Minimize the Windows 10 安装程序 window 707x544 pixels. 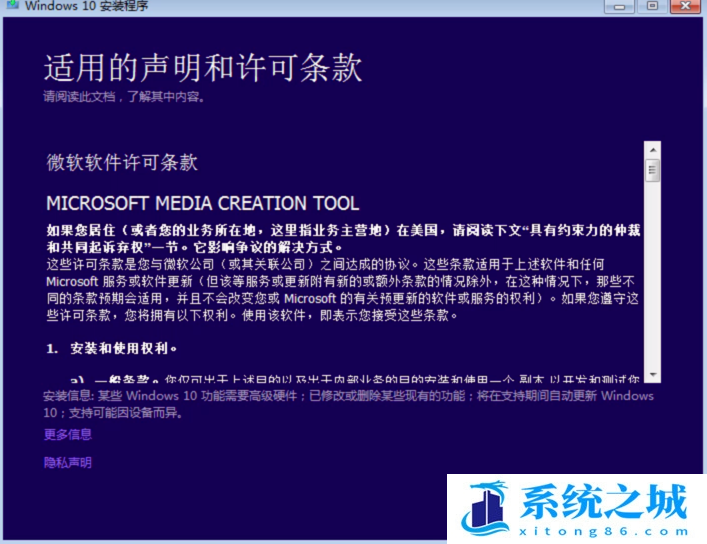619,6
